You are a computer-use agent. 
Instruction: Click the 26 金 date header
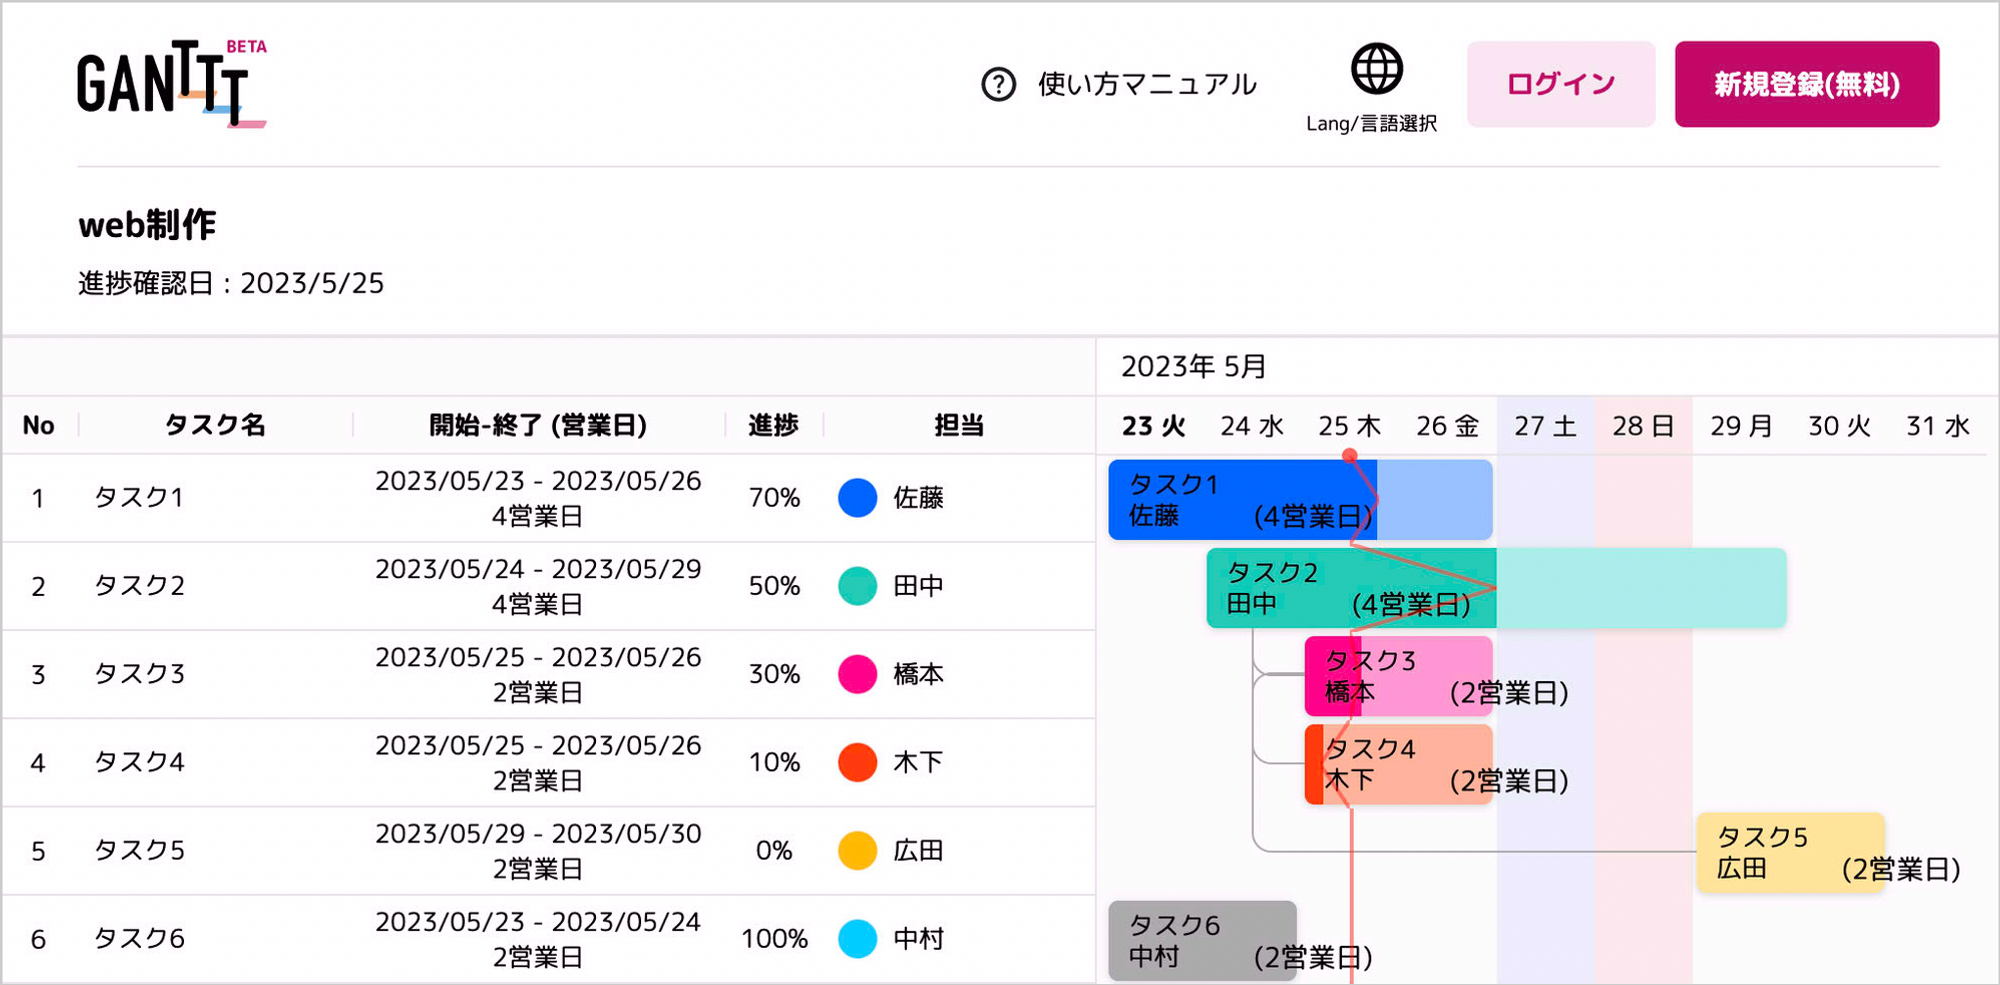[x=1447, y=427]
